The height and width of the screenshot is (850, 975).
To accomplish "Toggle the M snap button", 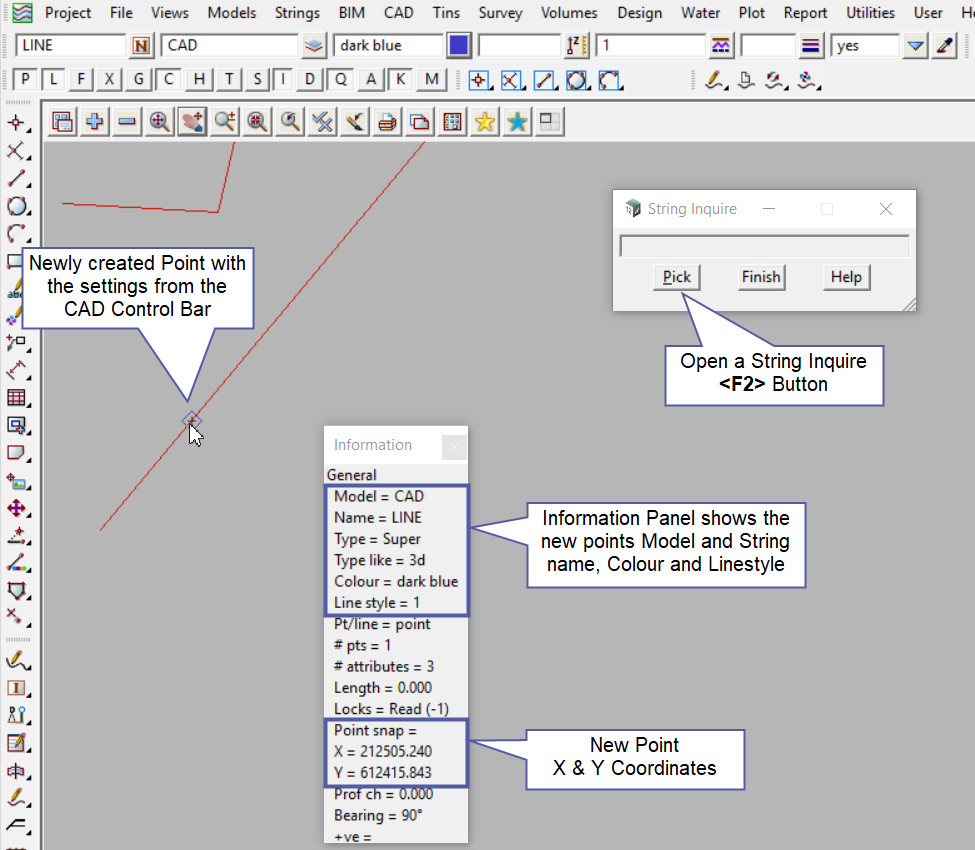I will point(431,80).
